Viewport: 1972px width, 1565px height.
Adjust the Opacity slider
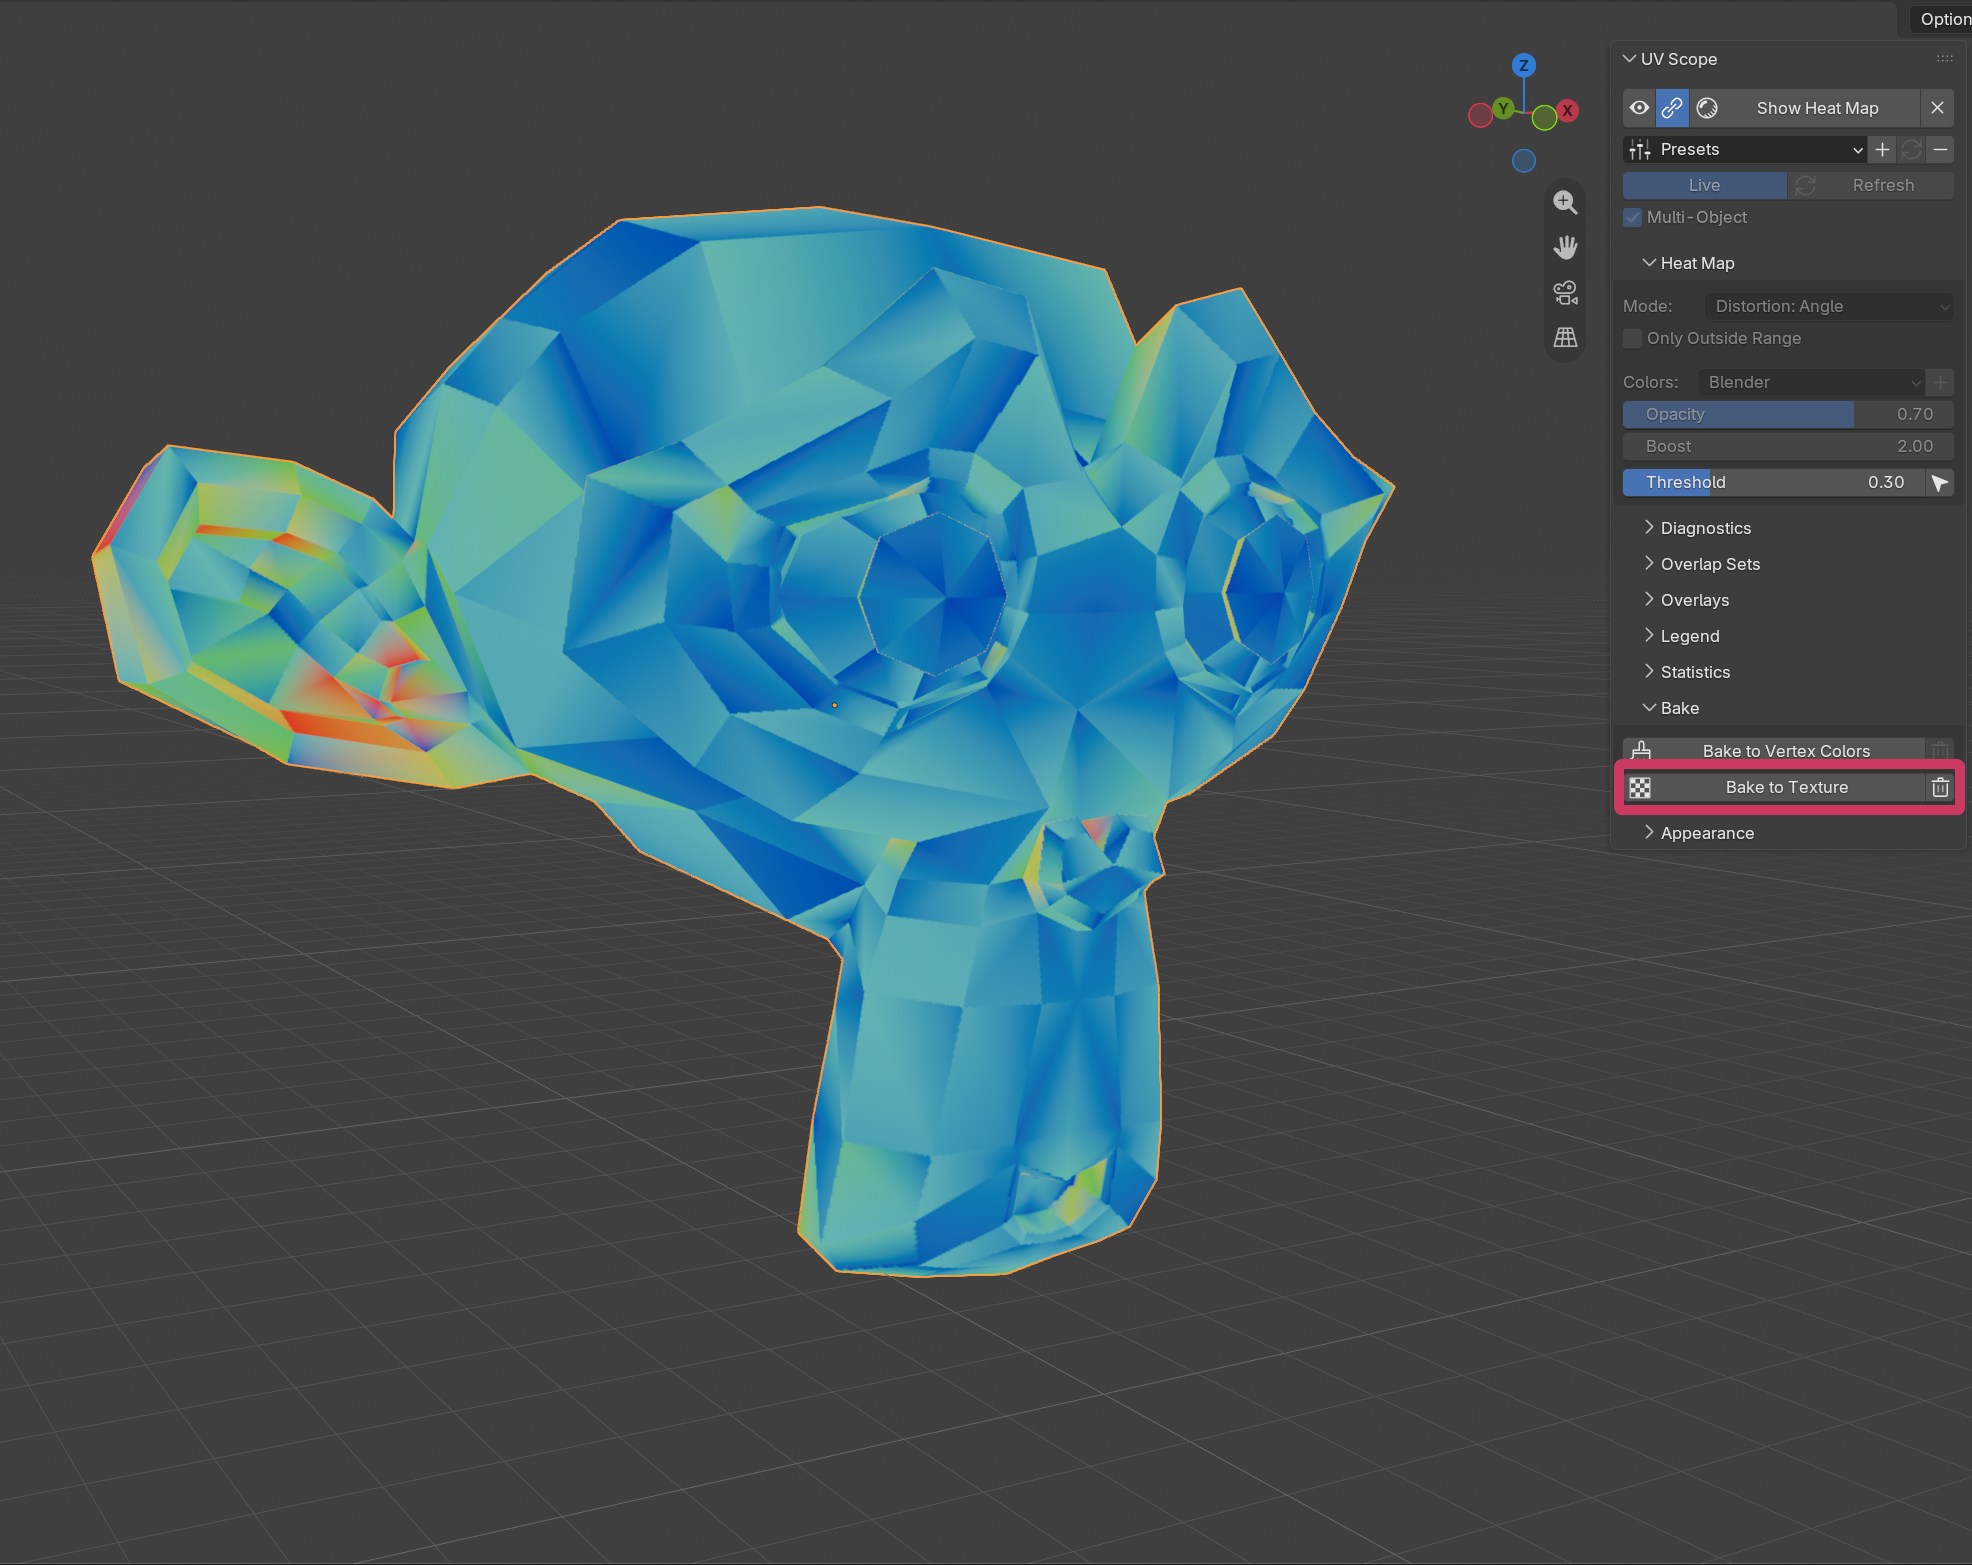click(1788, 414)
